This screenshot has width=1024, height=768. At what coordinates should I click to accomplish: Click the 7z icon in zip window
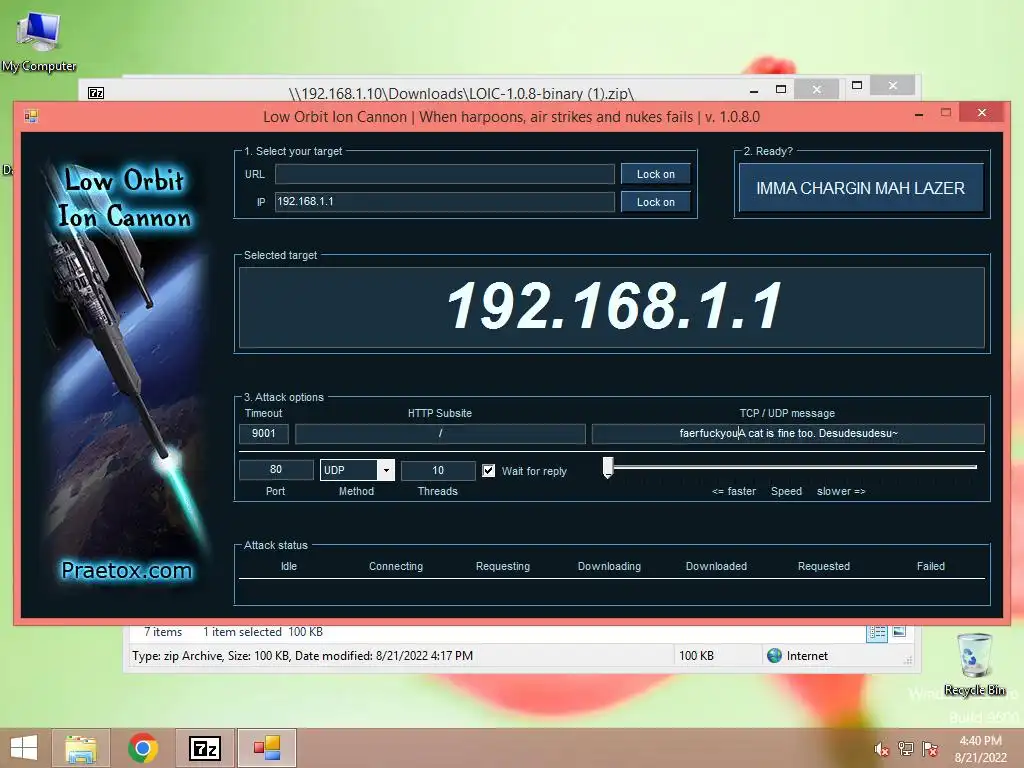96,93
